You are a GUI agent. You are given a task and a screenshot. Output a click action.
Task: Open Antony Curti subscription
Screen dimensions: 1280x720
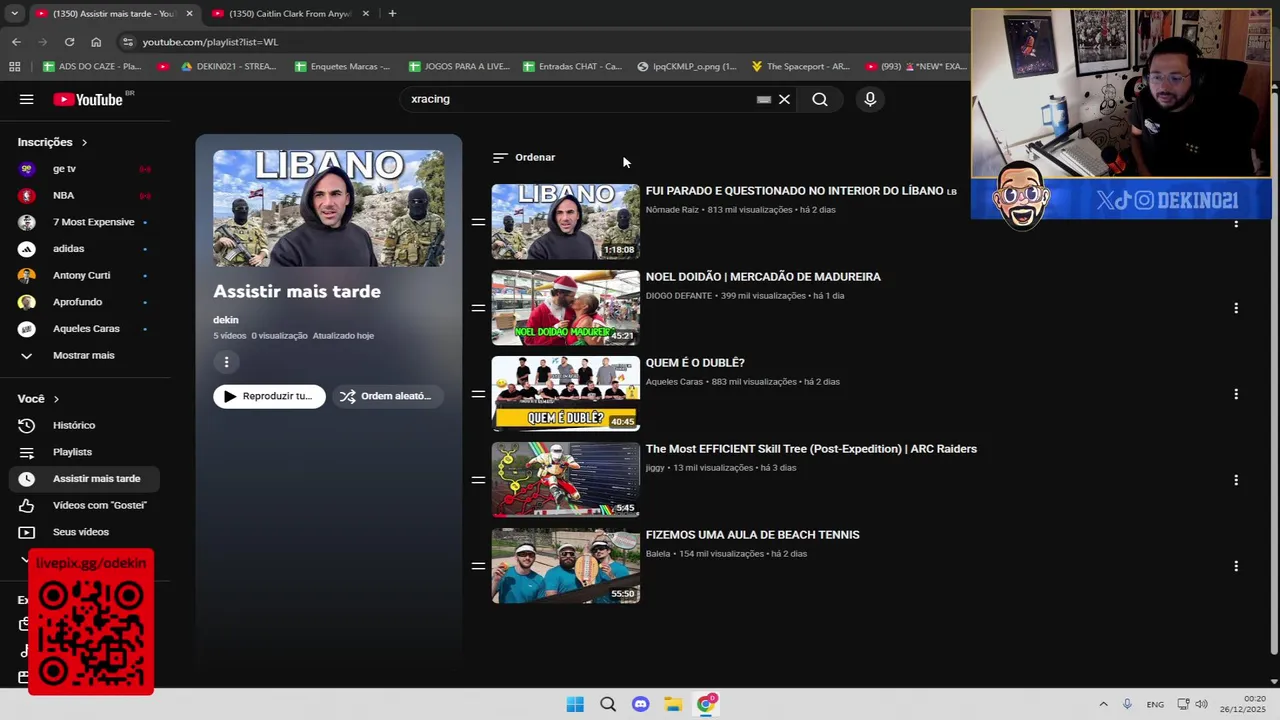coord(84,275)
